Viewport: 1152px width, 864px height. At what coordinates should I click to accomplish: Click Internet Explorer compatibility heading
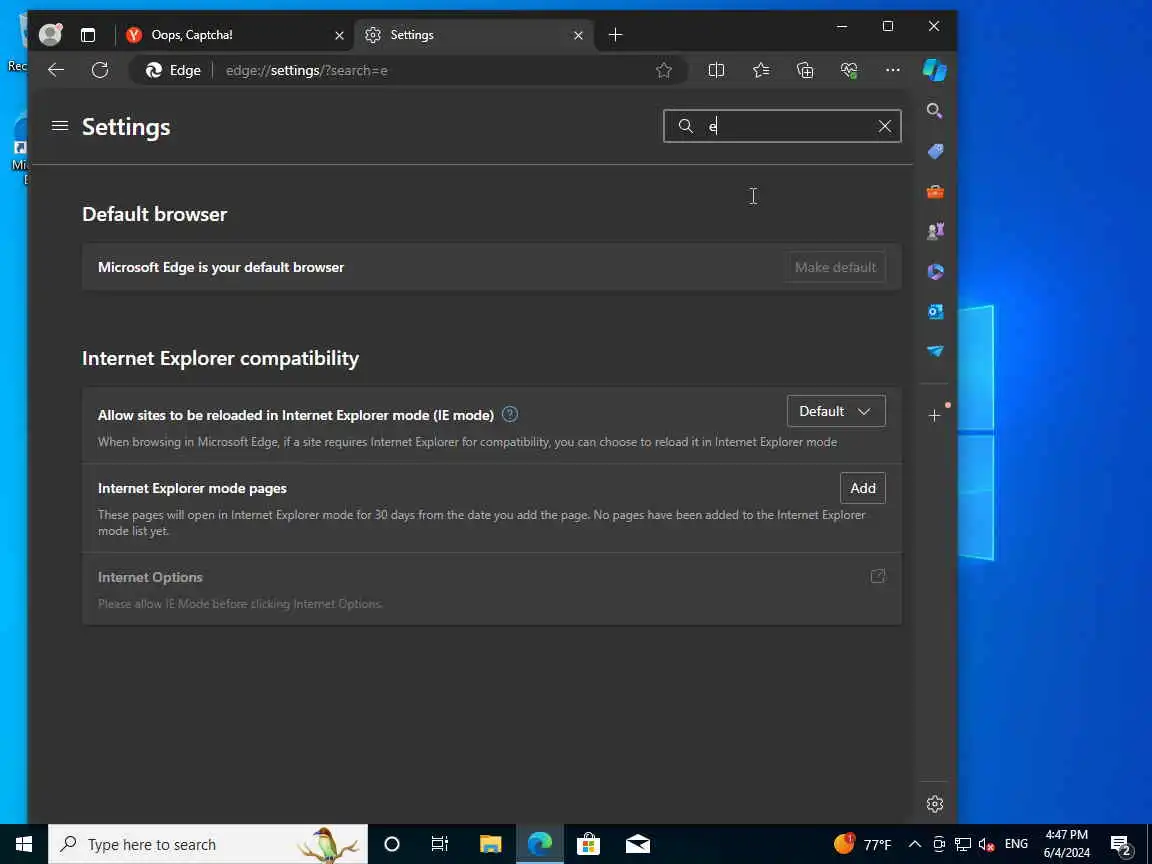[220, 358]
